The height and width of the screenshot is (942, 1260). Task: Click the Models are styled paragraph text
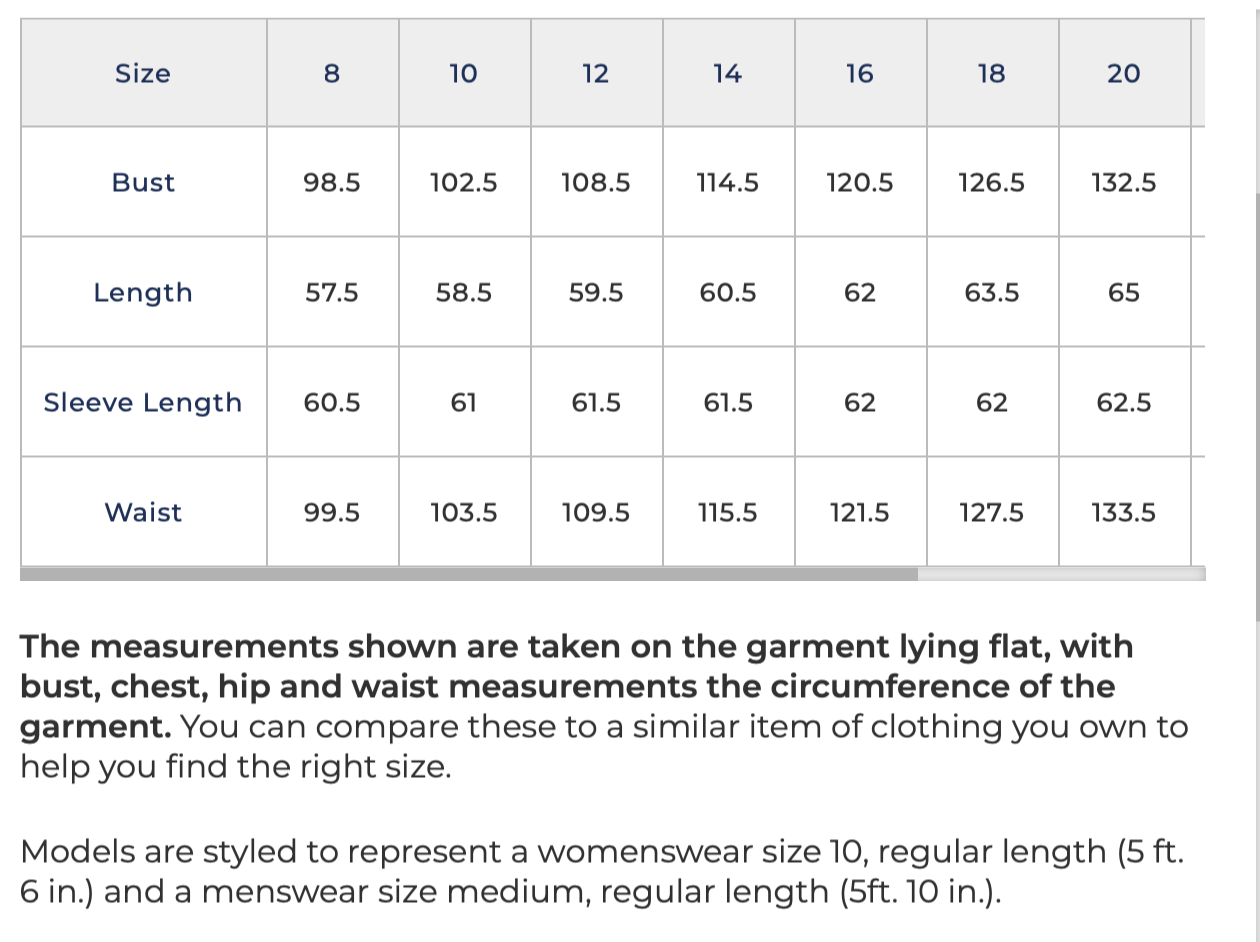point(602,871)
